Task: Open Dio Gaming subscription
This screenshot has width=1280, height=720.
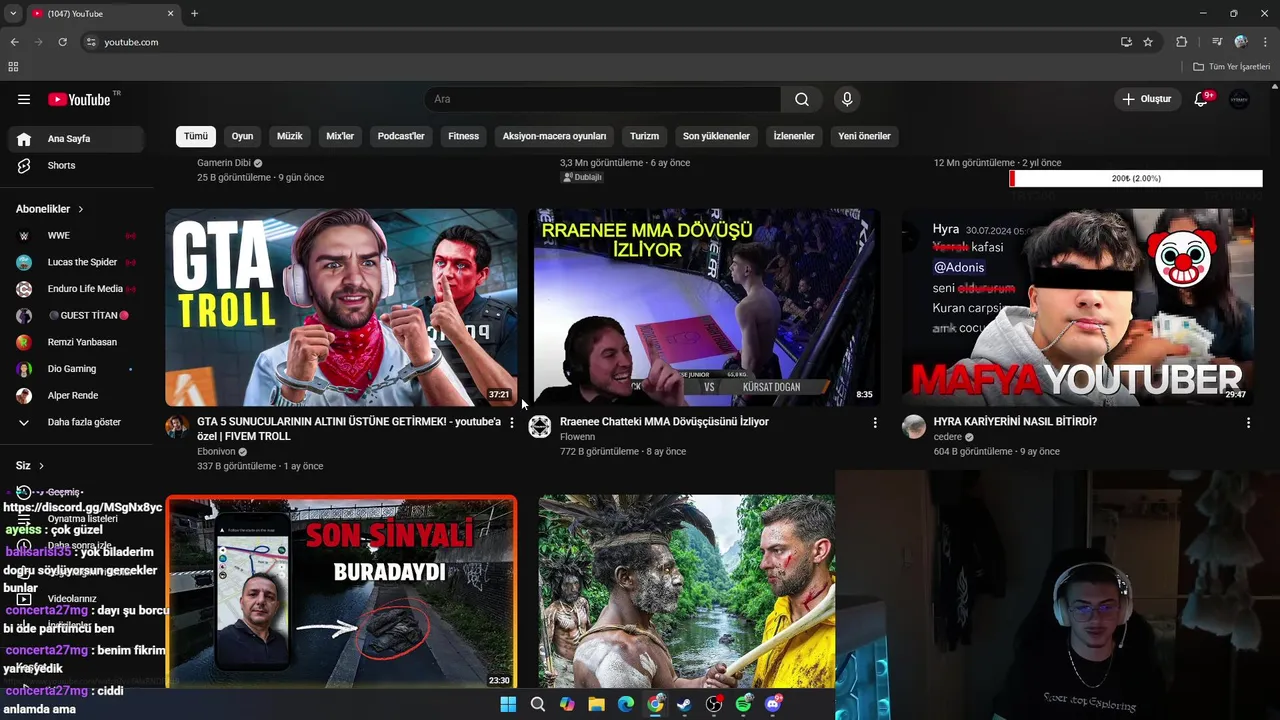Action: [76, 369]
